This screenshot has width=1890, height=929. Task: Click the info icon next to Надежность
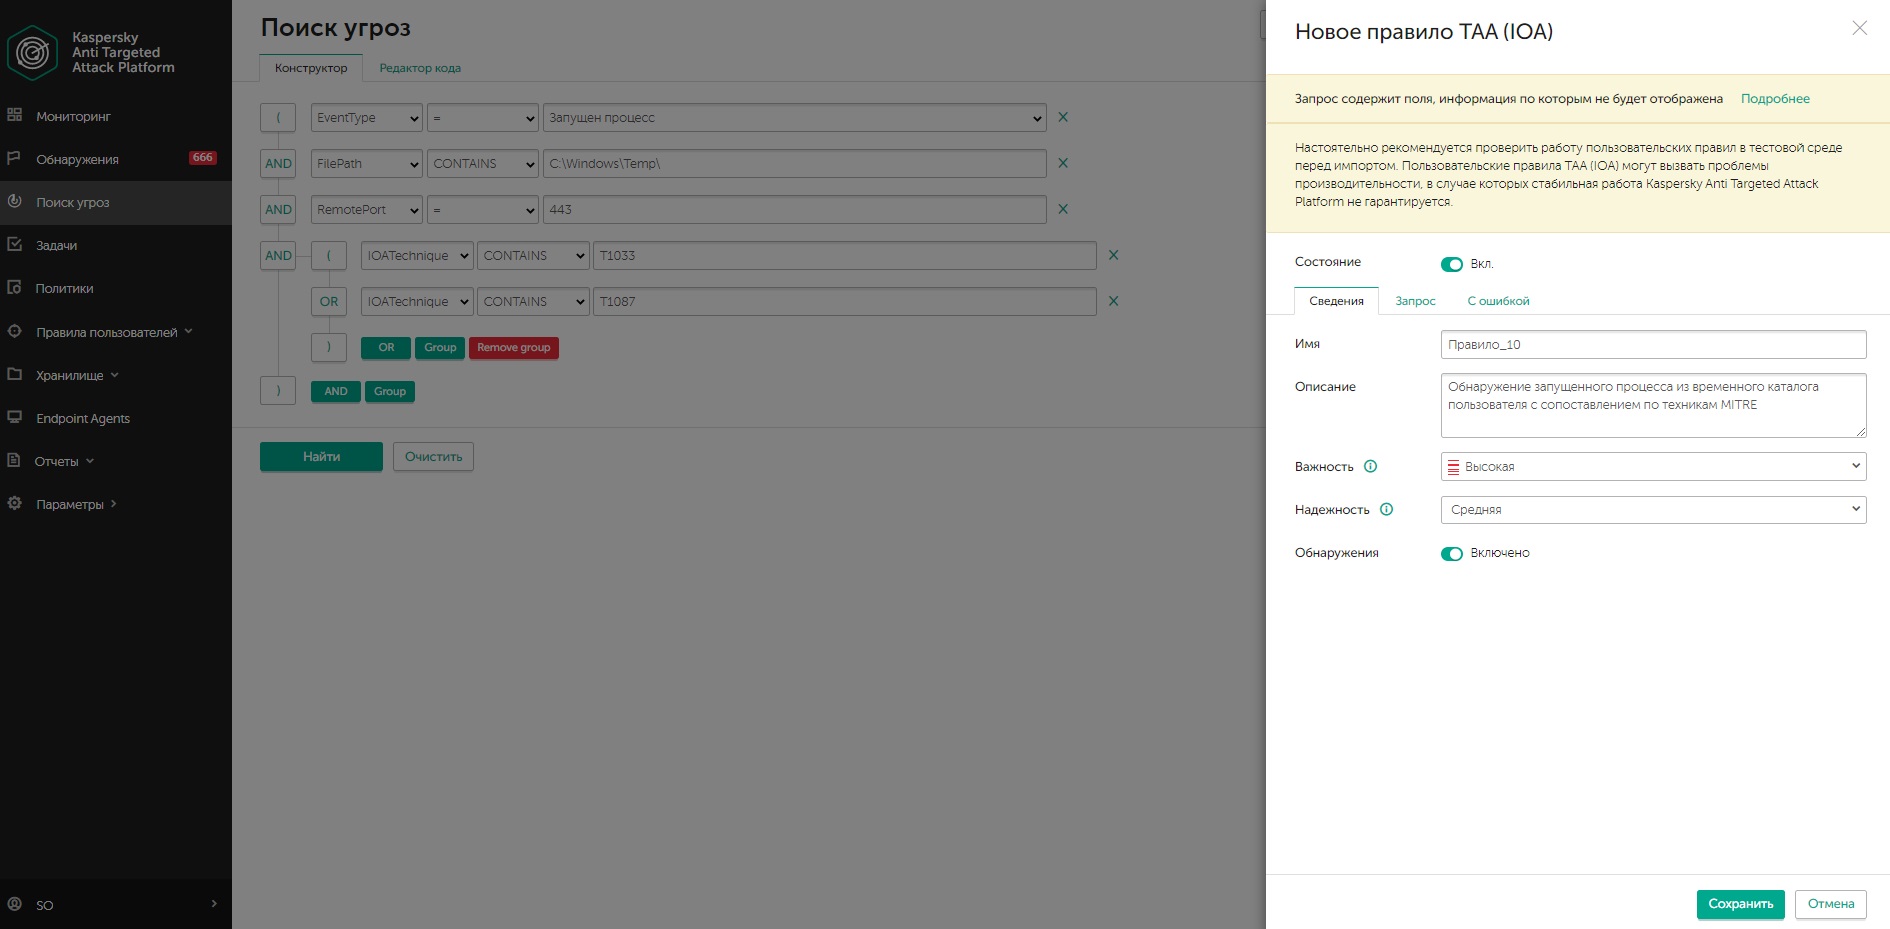coord(1386,509)
